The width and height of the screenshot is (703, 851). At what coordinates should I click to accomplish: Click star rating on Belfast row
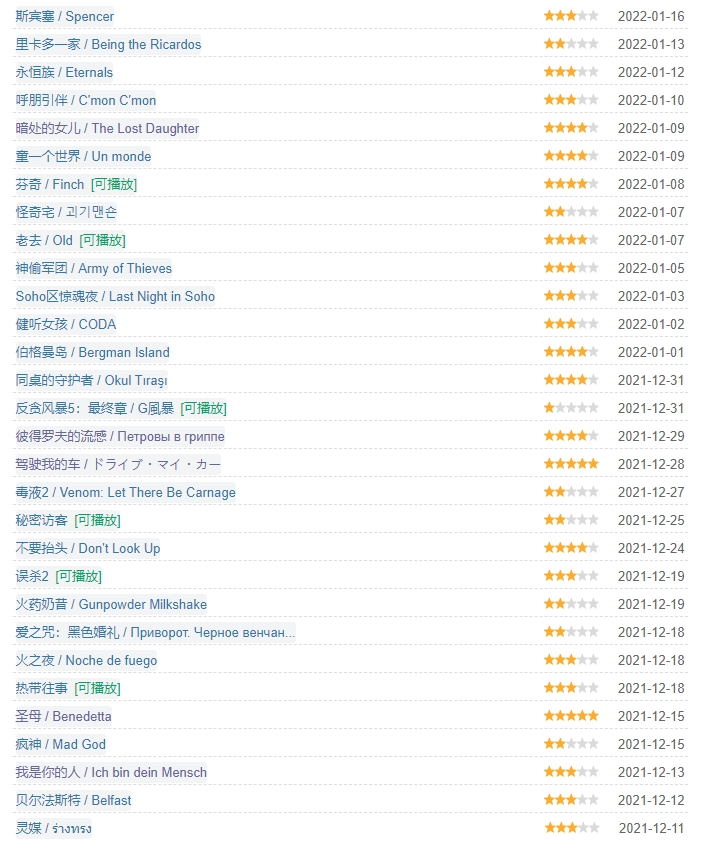pos(571,800)
